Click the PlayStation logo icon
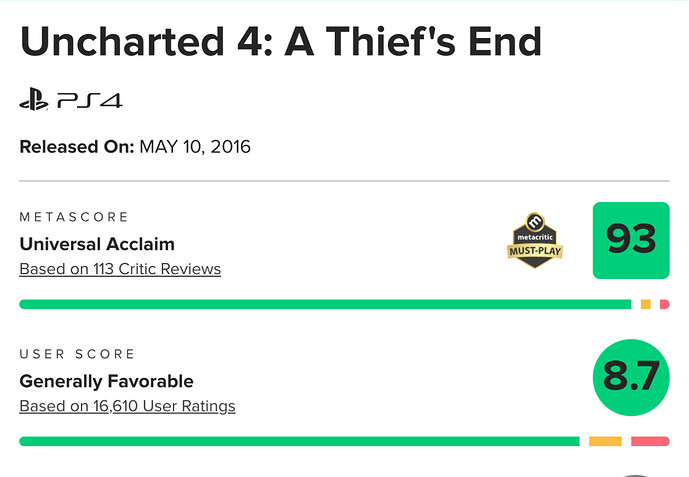The height and width of the screenshot is (477, 689). click(33, 100)
